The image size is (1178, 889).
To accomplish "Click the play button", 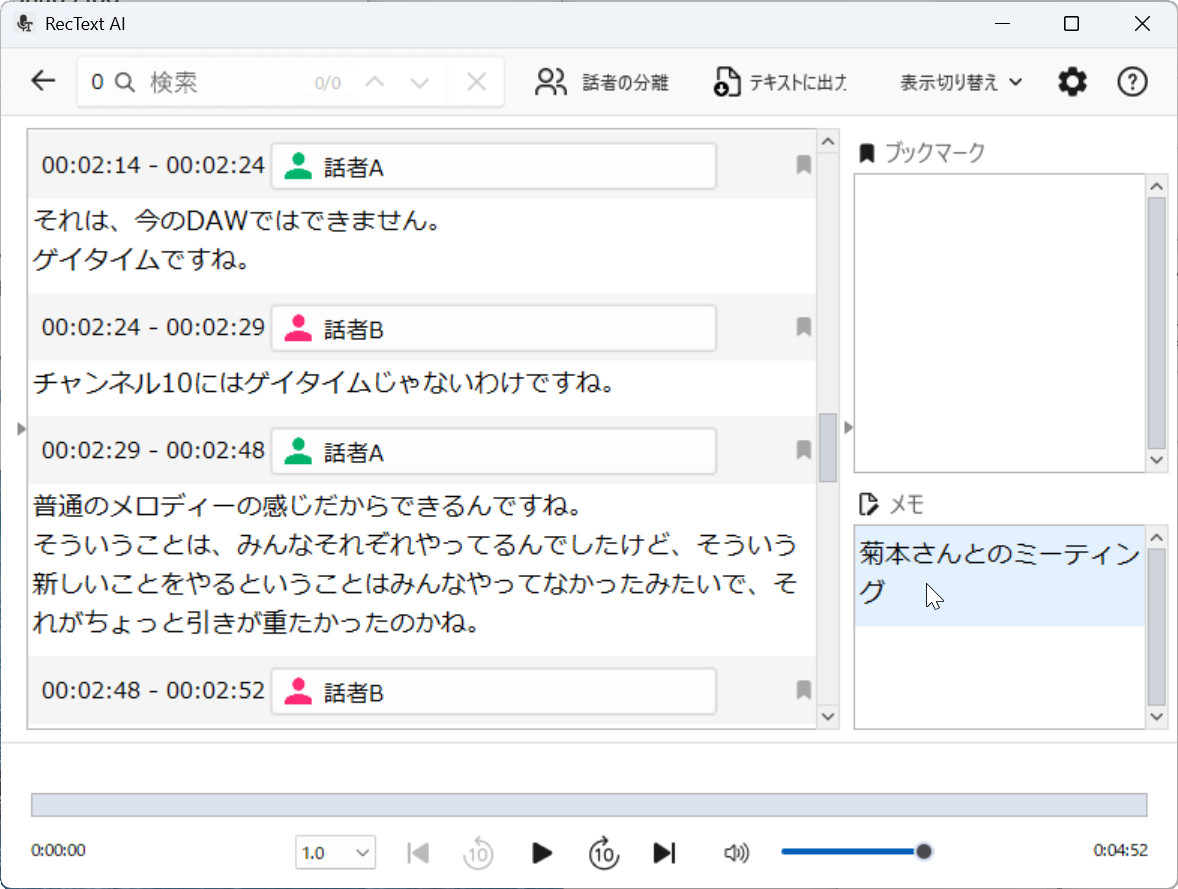I will [x=542, y=852].
